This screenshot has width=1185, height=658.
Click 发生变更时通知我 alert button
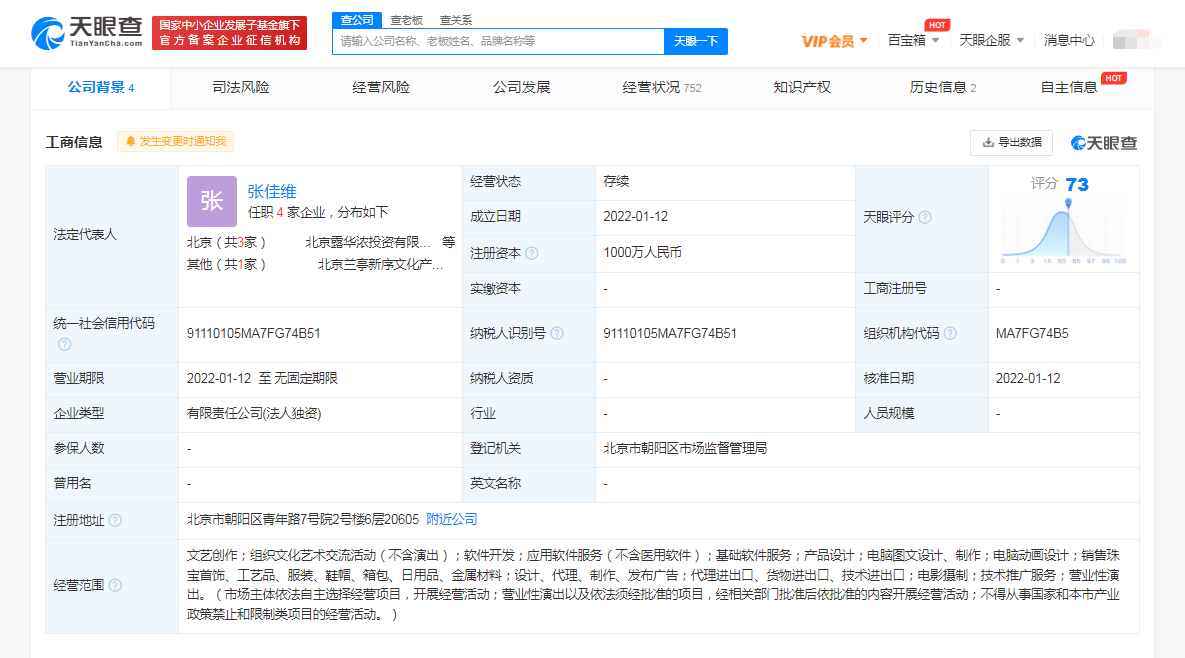(175, 141)
